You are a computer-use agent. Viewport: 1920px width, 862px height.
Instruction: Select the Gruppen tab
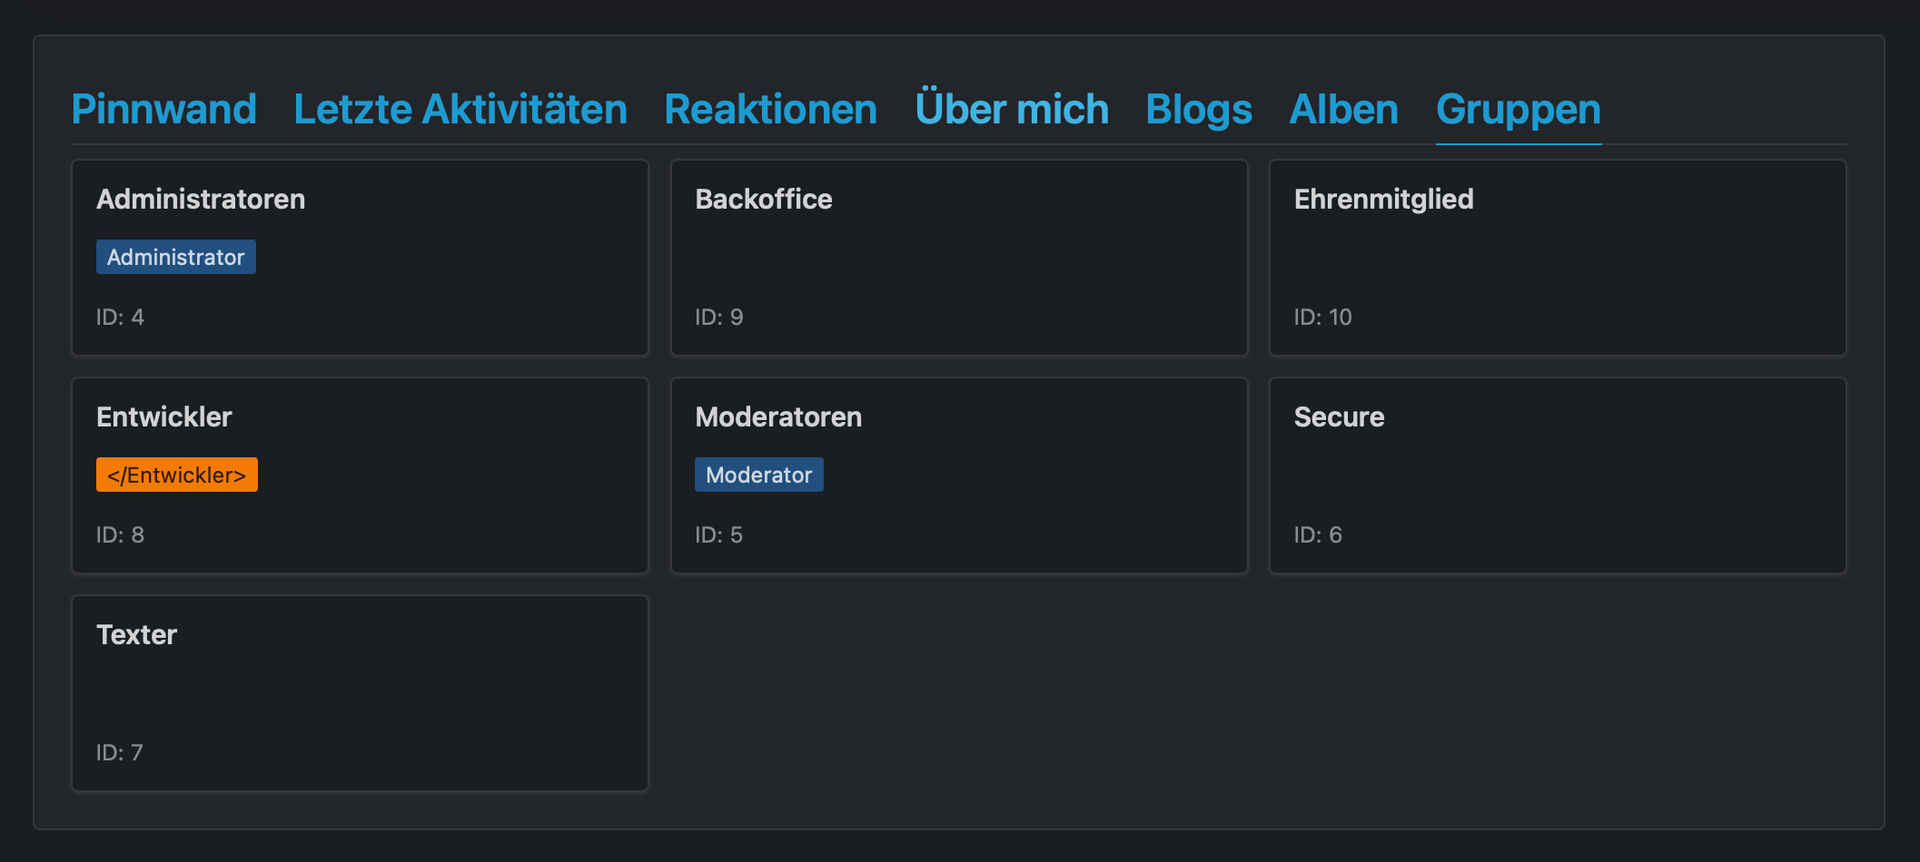coord(1518,109)
